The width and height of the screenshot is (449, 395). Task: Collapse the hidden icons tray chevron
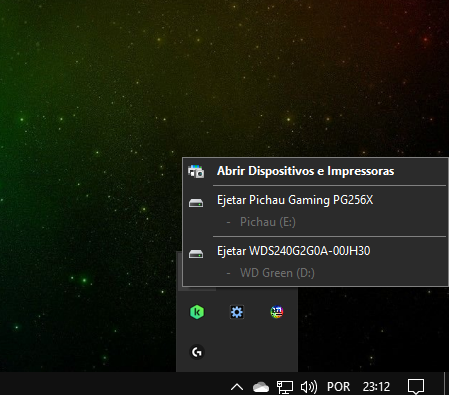pos(237,387)
